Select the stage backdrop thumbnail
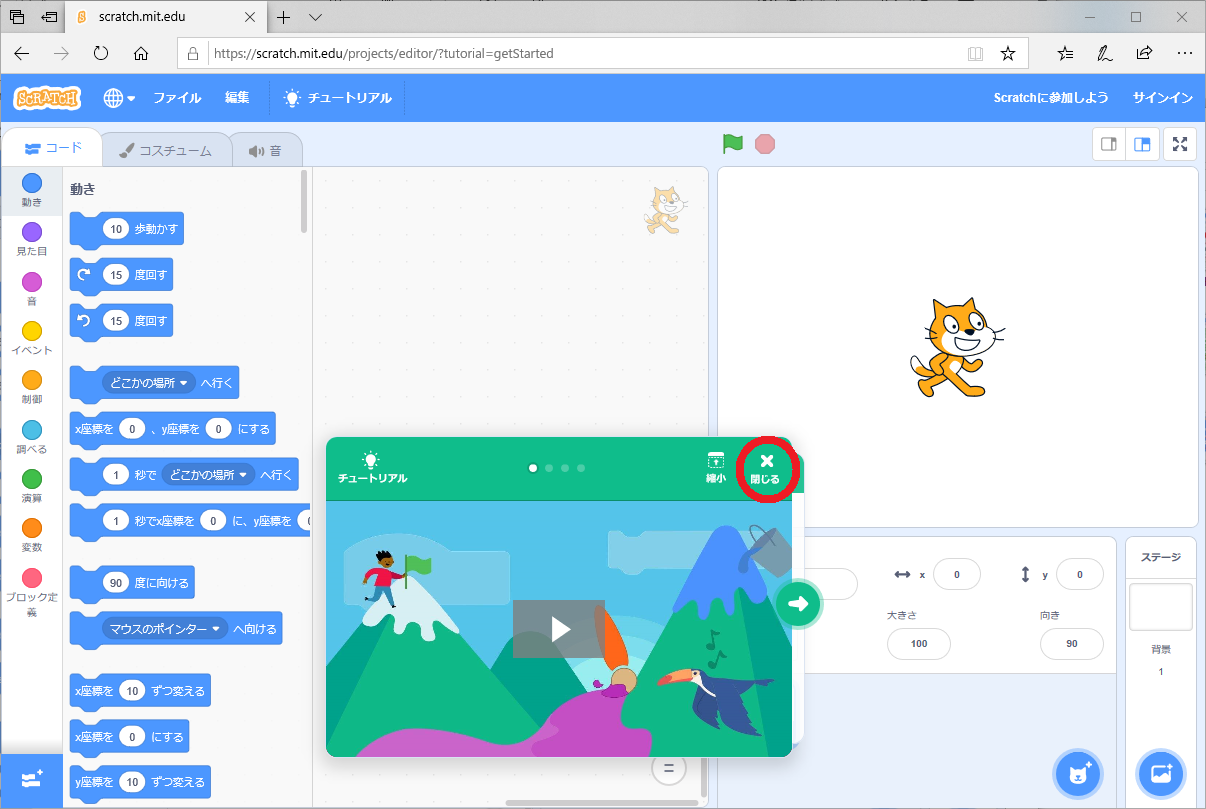 click(x=1161, y=607)
